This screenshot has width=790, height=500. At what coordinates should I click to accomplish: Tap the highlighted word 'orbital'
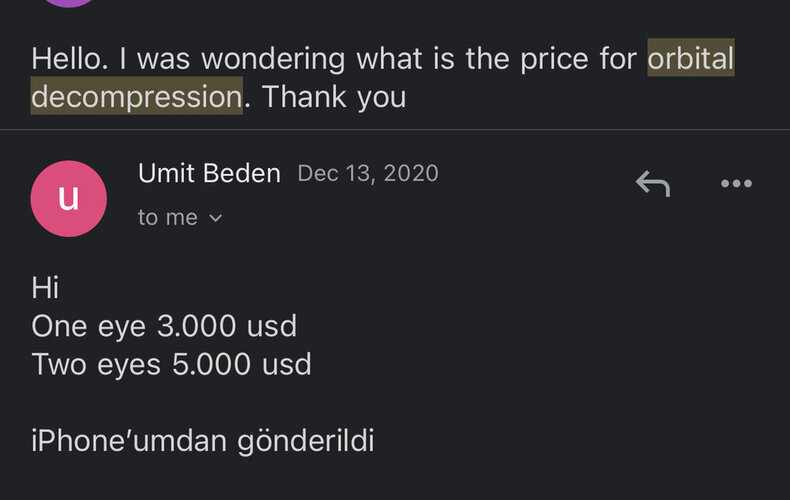tap(691, 57)
